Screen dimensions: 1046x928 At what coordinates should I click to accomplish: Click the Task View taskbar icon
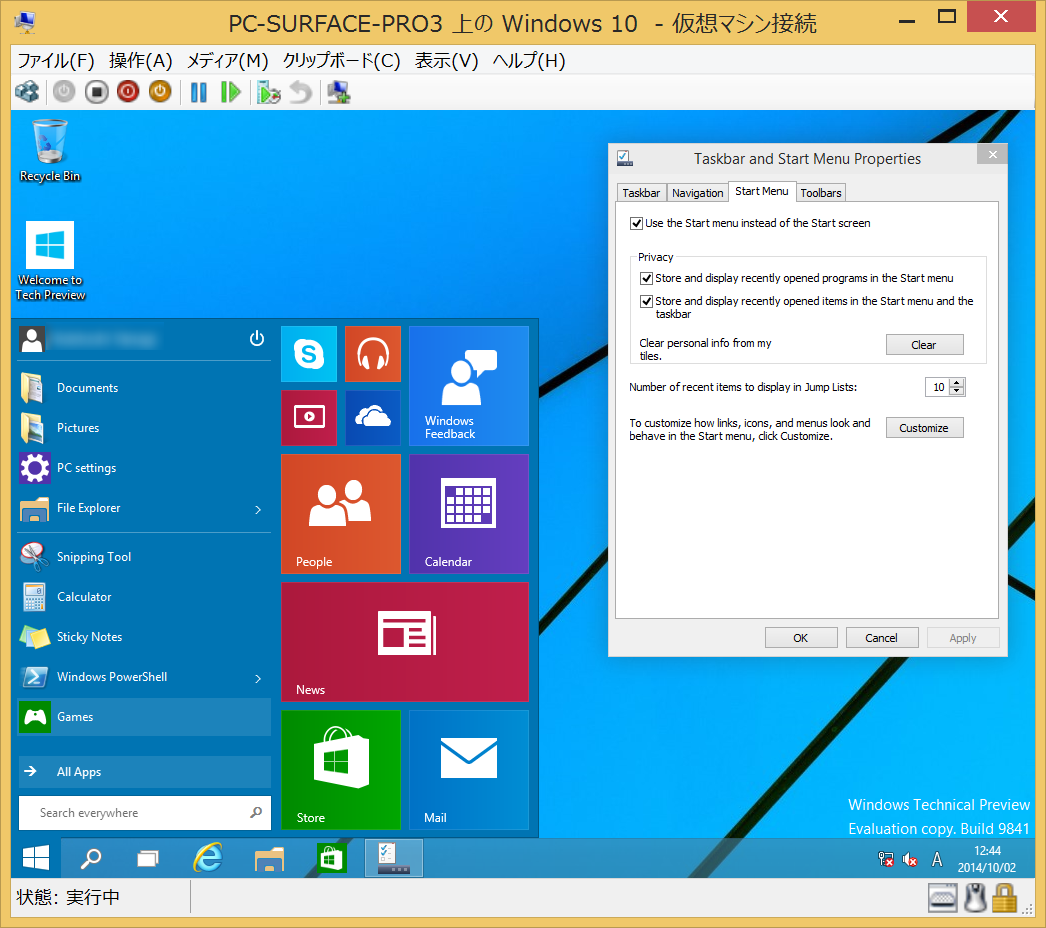tap(148, 858)
